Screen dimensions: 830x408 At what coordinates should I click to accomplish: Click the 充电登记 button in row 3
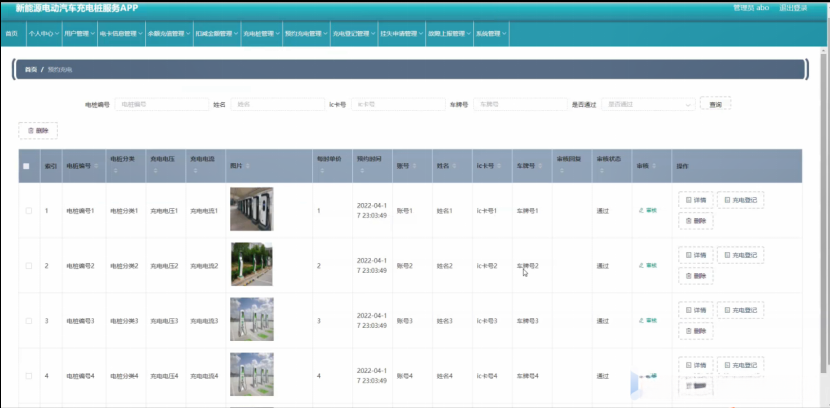tap(740, 310)
